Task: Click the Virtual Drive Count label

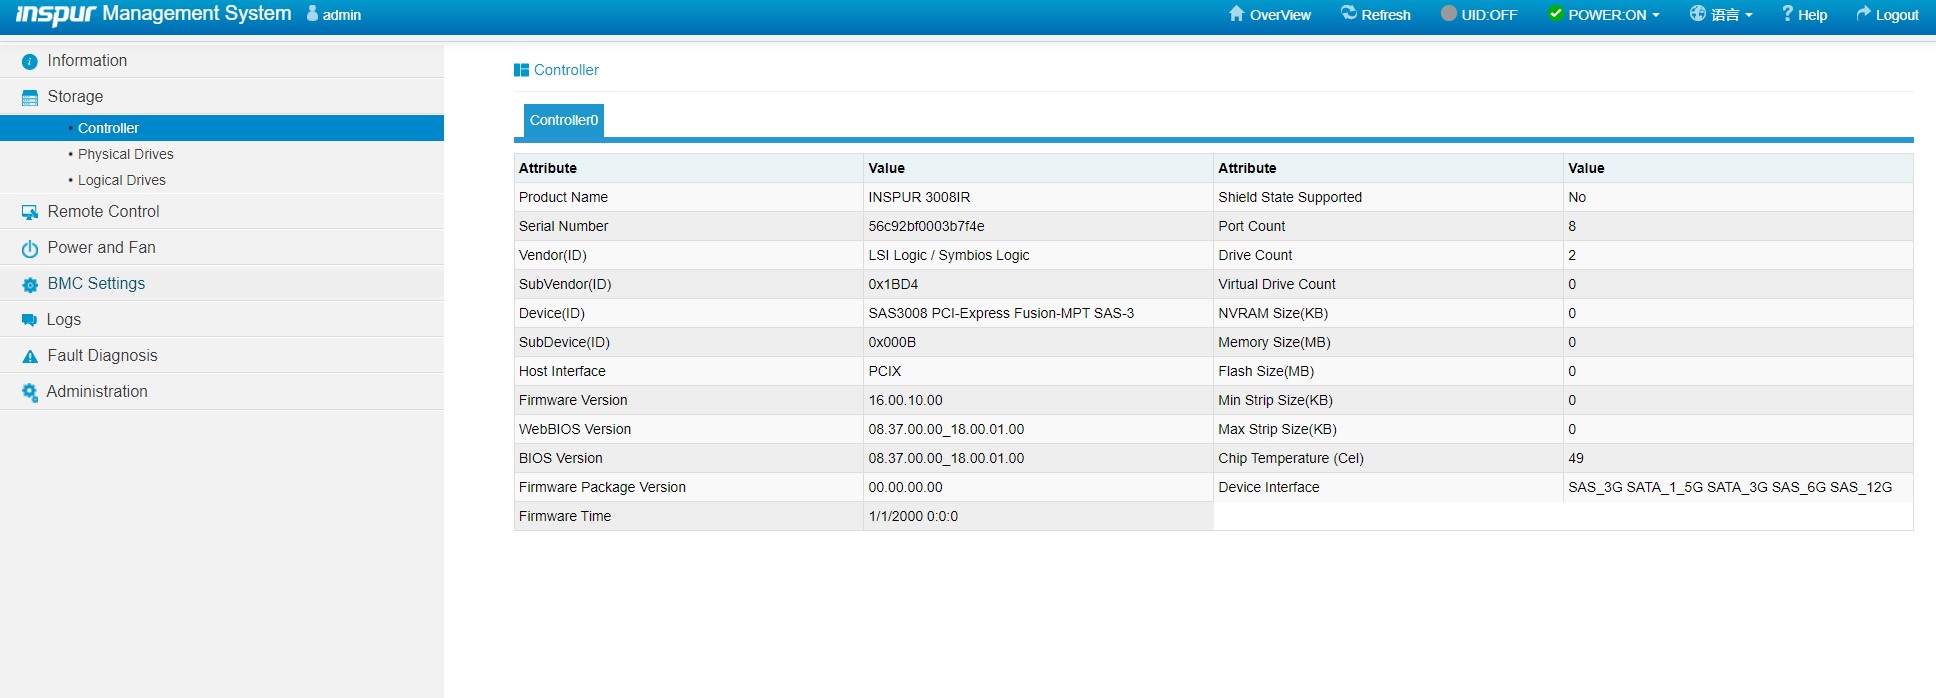Action: tap(1277, 284)
